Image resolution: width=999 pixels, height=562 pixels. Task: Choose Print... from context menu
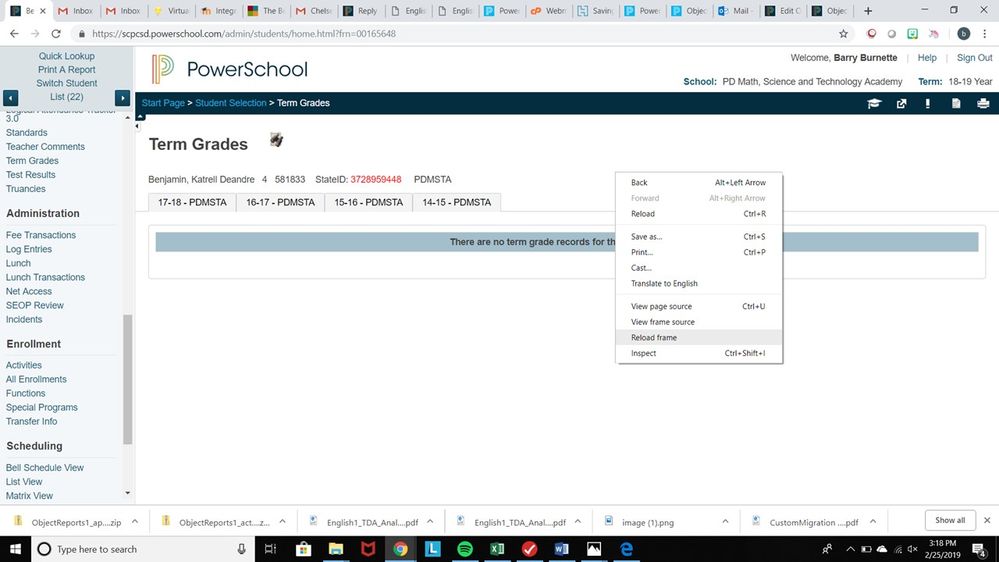699,252
